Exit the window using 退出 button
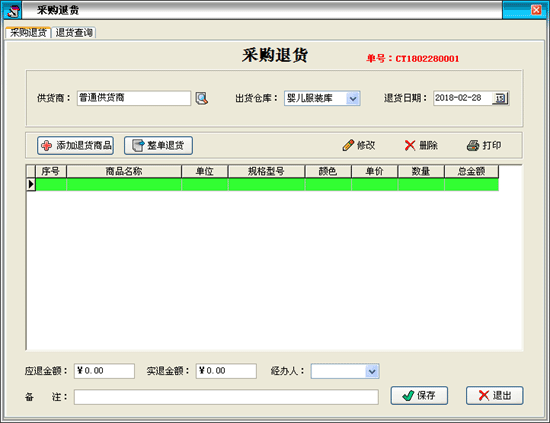550x423 pixels. tap(495, 396)
